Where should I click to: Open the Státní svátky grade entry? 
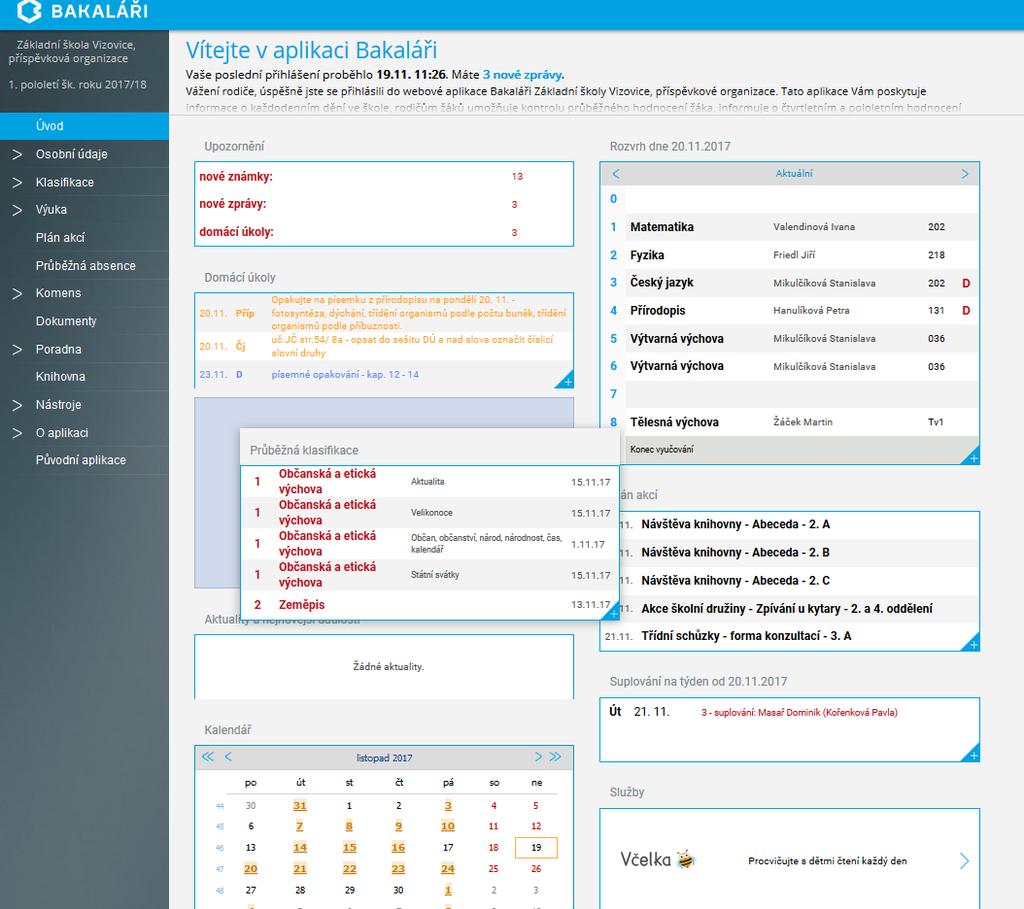pos(430,575)
